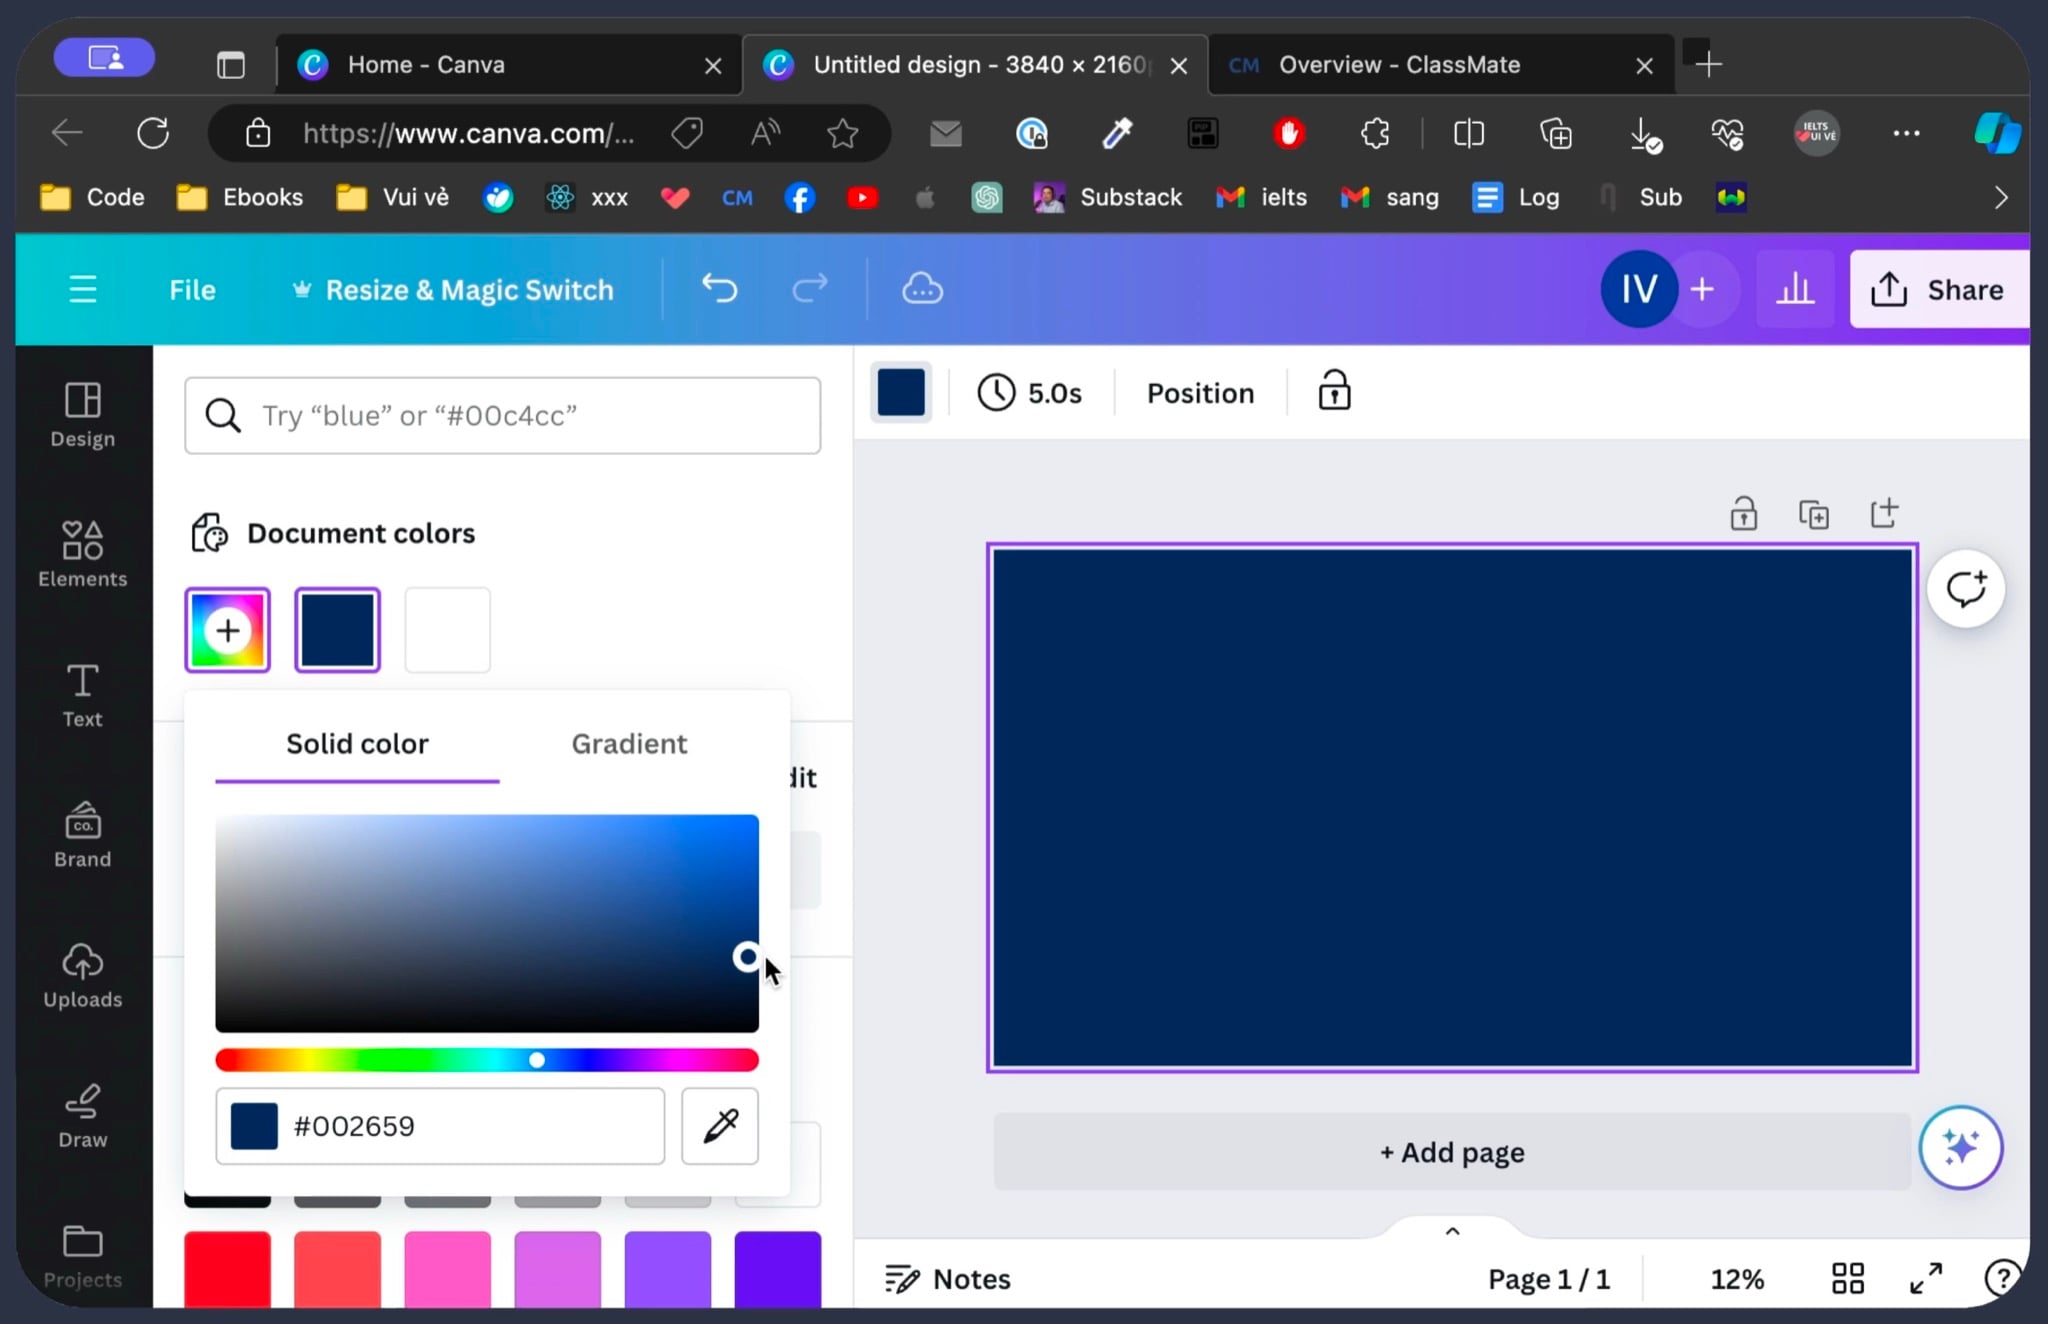Click the Share button

point(1939,289)
